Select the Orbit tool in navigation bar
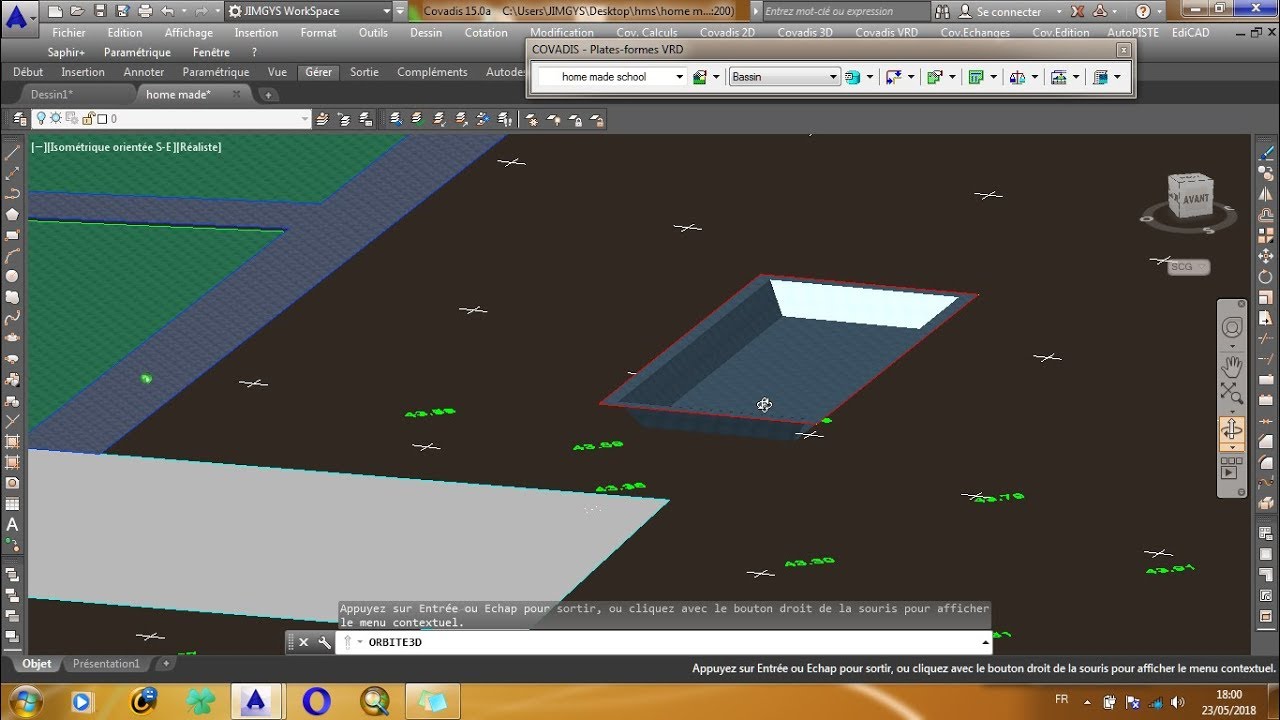Image resolution: width=1280 pixels, height=720 pixels. [1232, 429]
